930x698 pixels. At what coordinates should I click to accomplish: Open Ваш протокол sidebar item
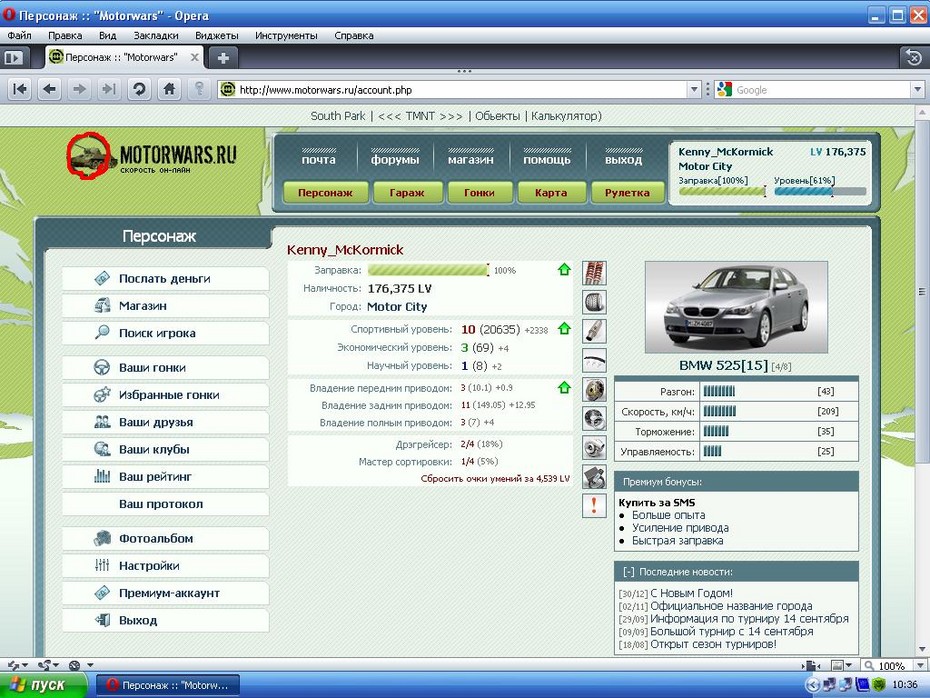[165, 504]
